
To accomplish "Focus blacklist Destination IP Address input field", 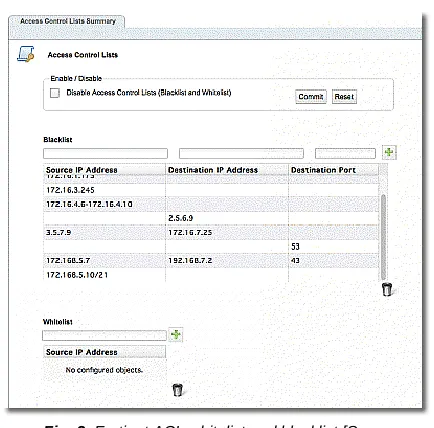I will point(241,154).
